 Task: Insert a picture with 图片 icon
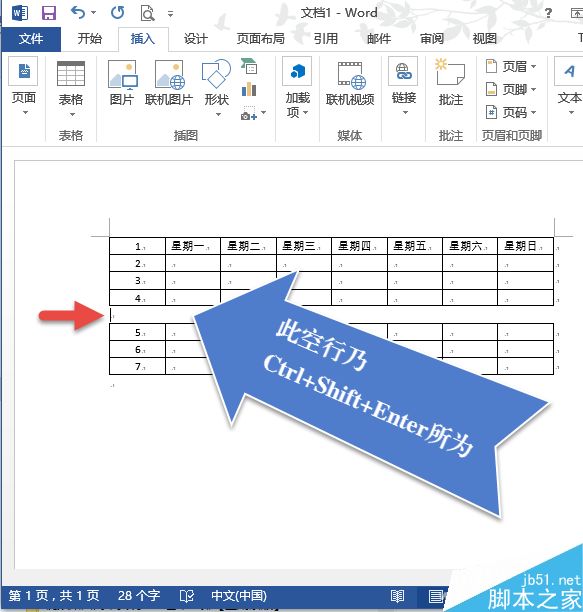(122, 75)
